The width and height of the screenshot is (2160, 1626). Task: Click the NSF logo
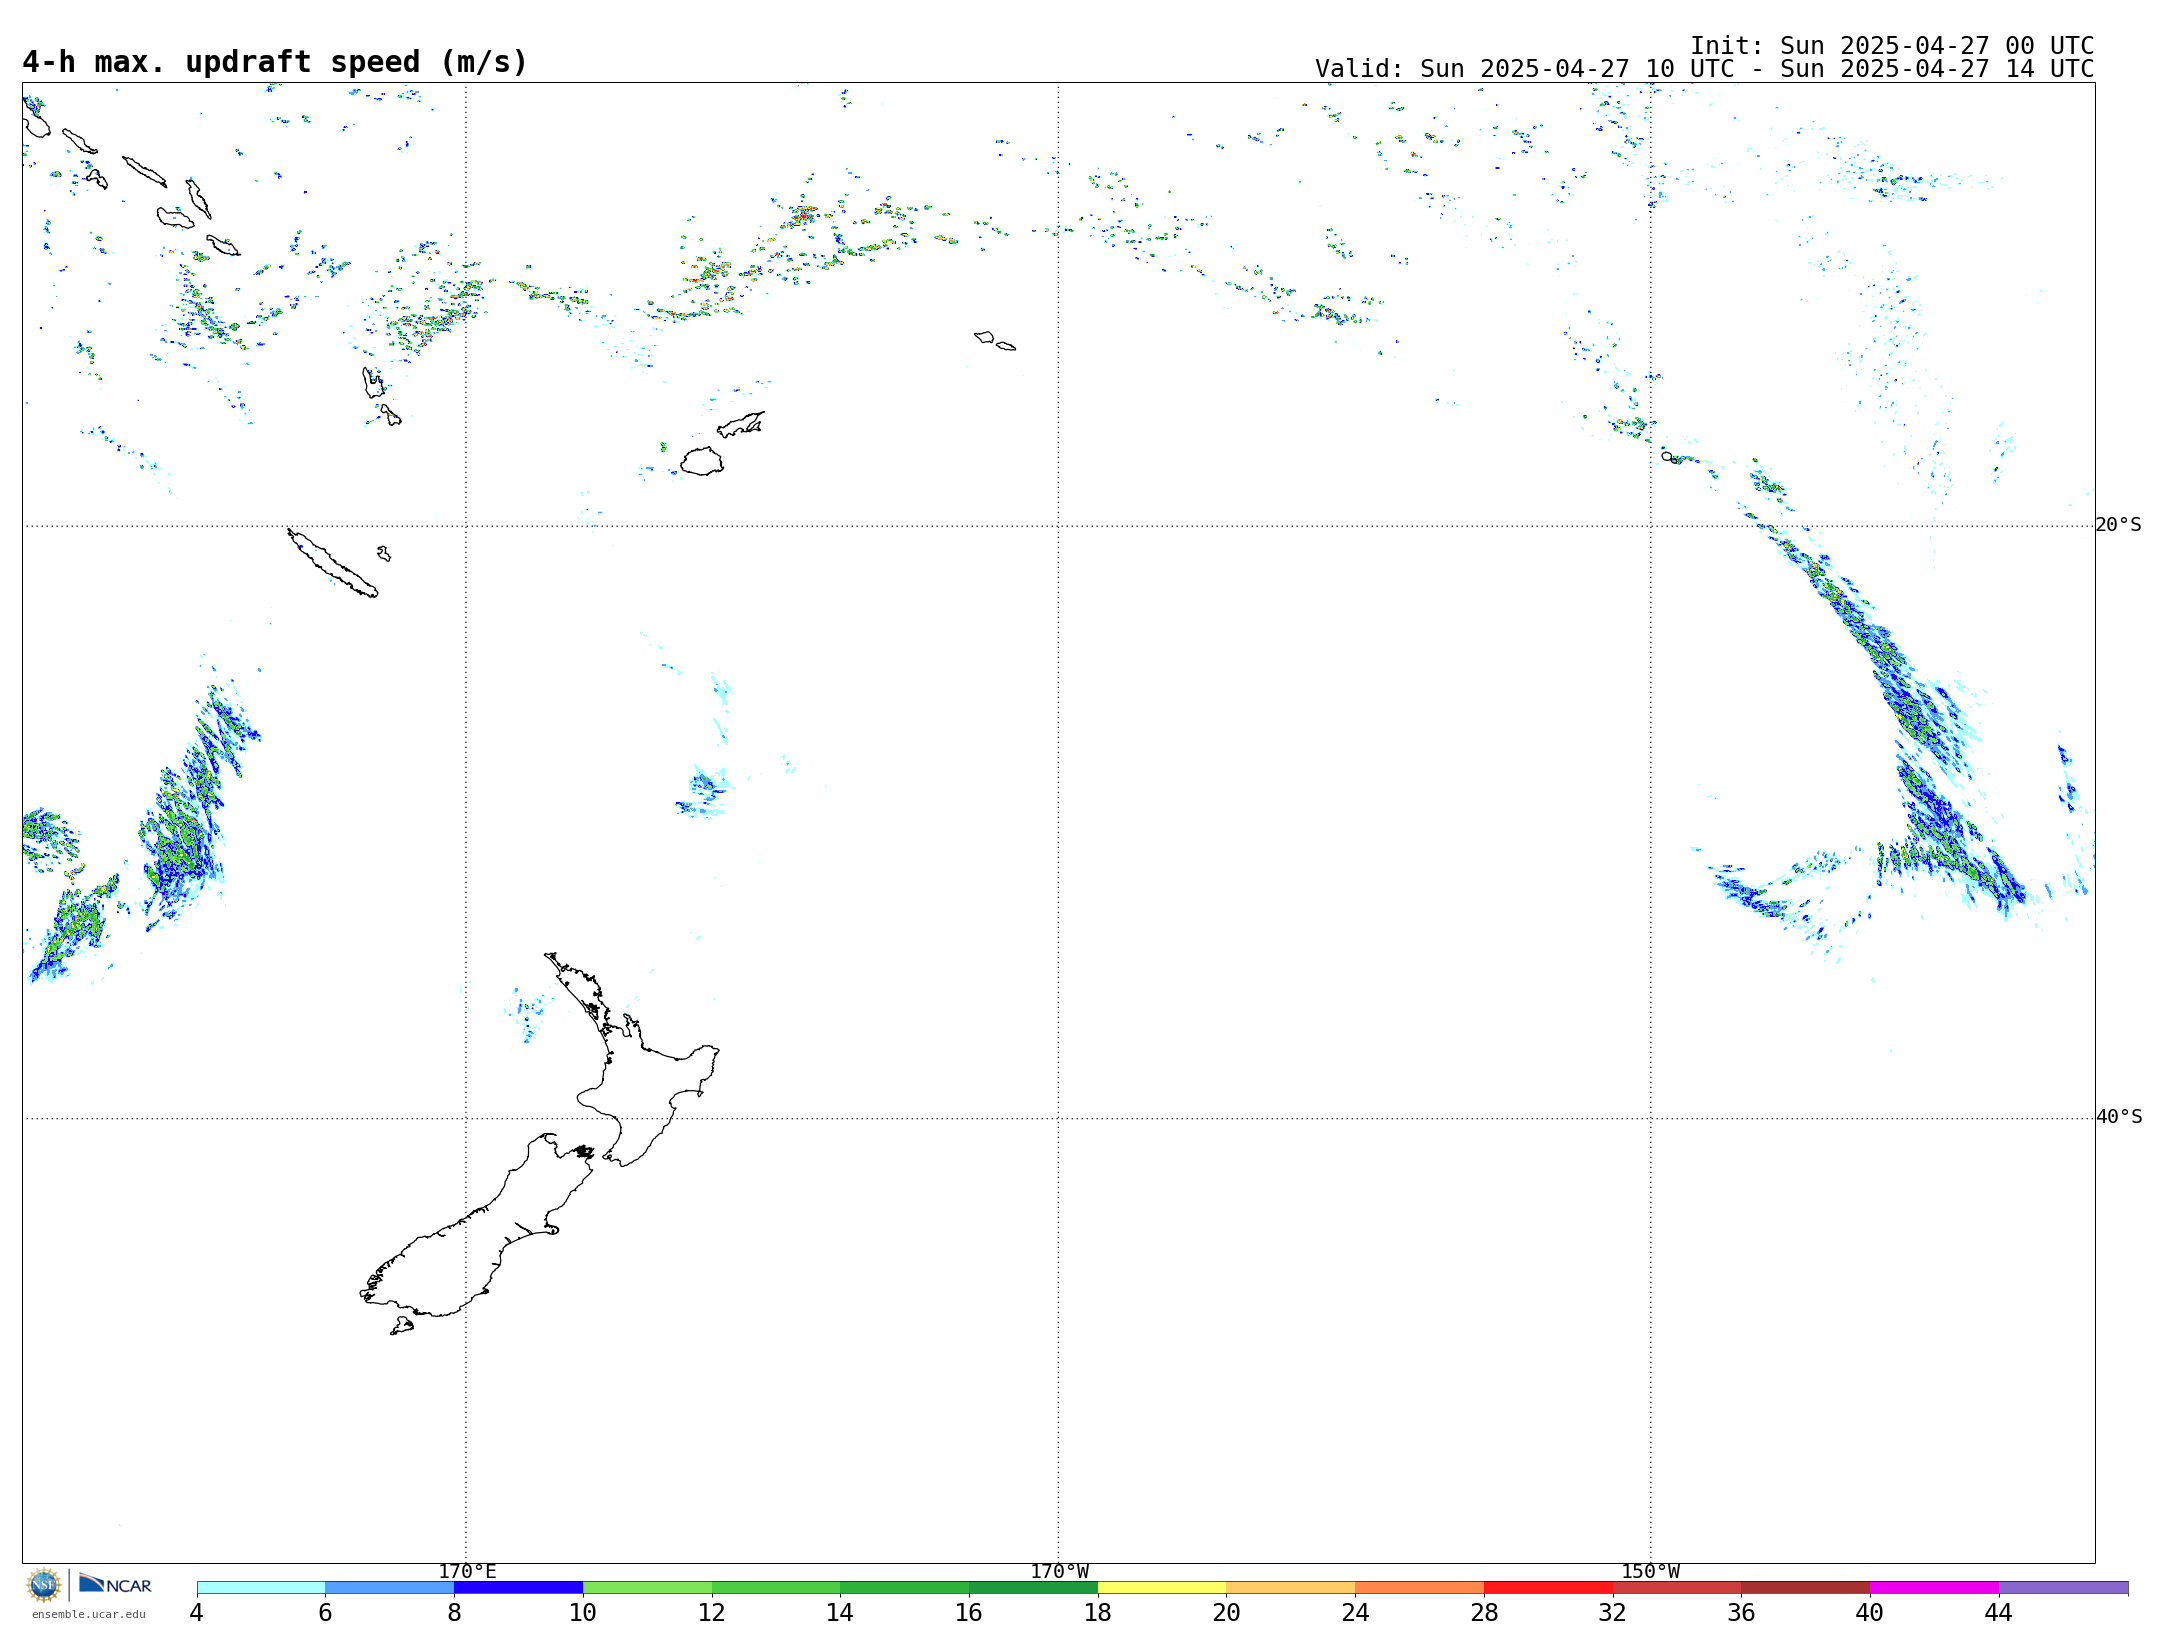tap(44, 1585)
